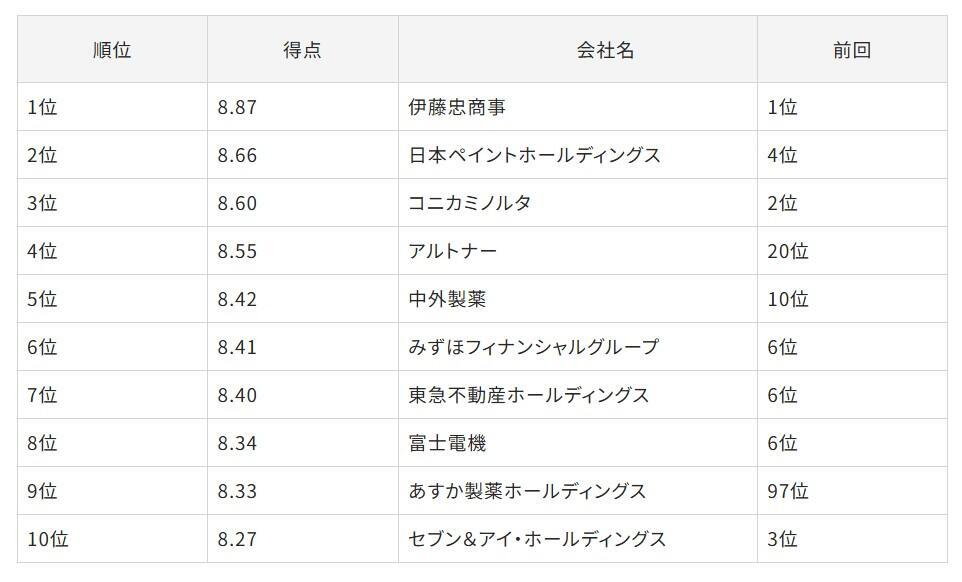
Task: Click the 97位 previous rank cell
Action: (x=788, y=491)
